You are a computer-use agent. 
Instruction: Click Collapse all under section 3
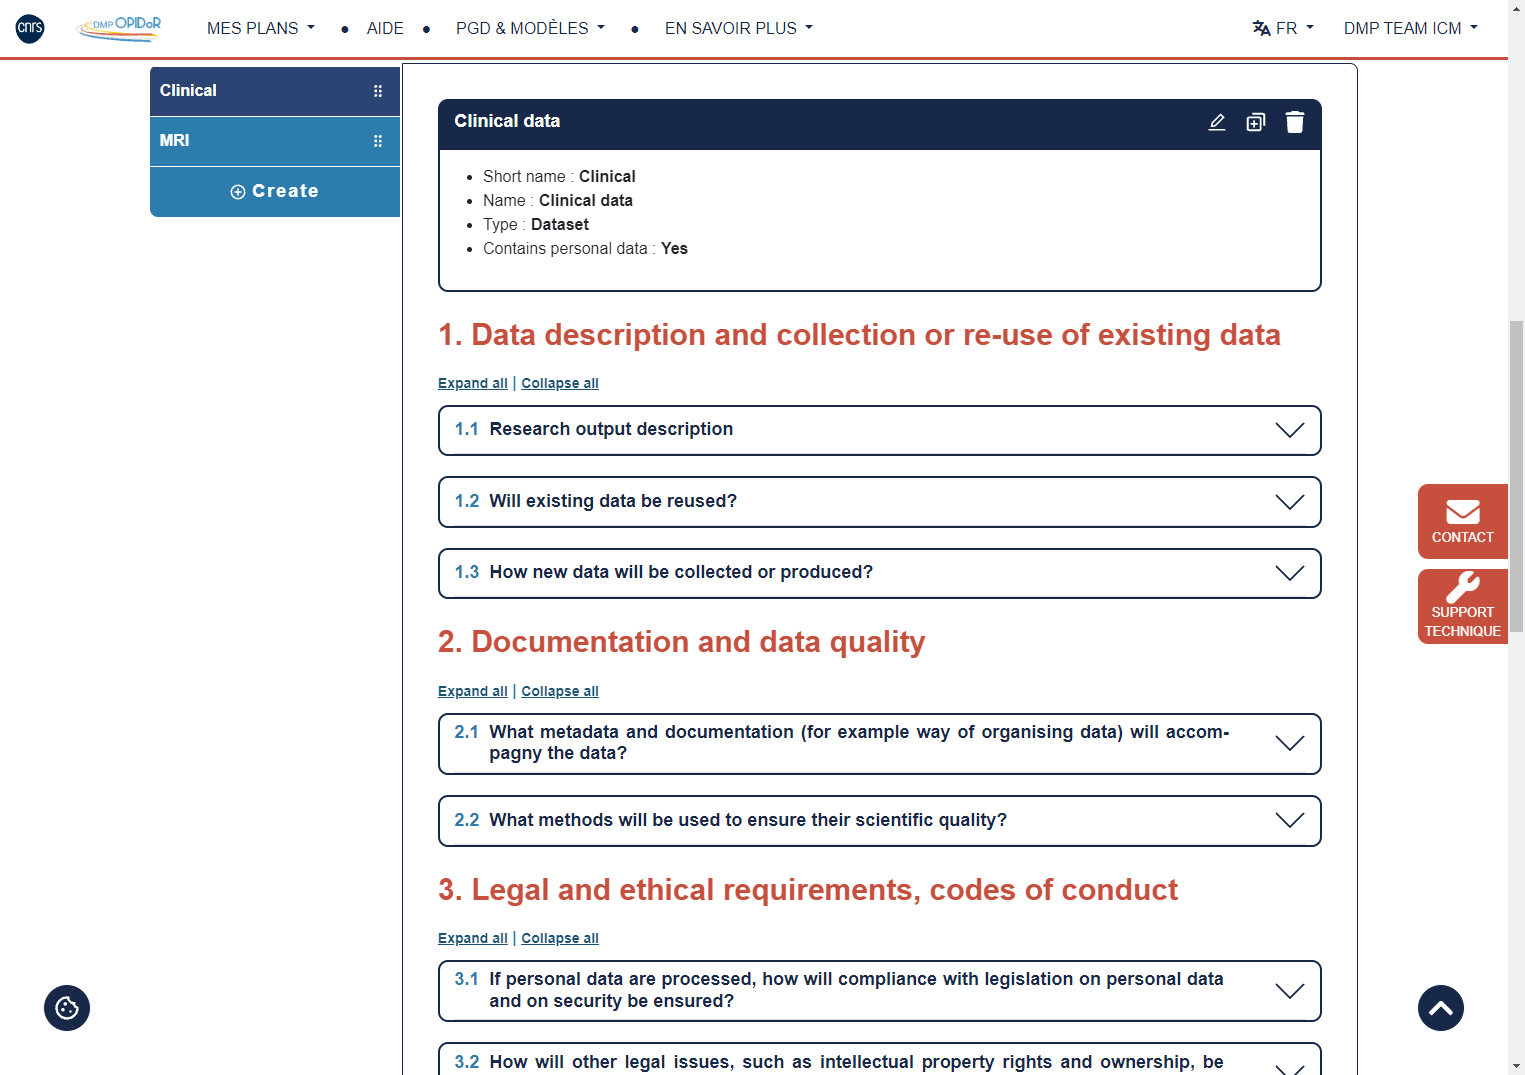click(560, 938)
